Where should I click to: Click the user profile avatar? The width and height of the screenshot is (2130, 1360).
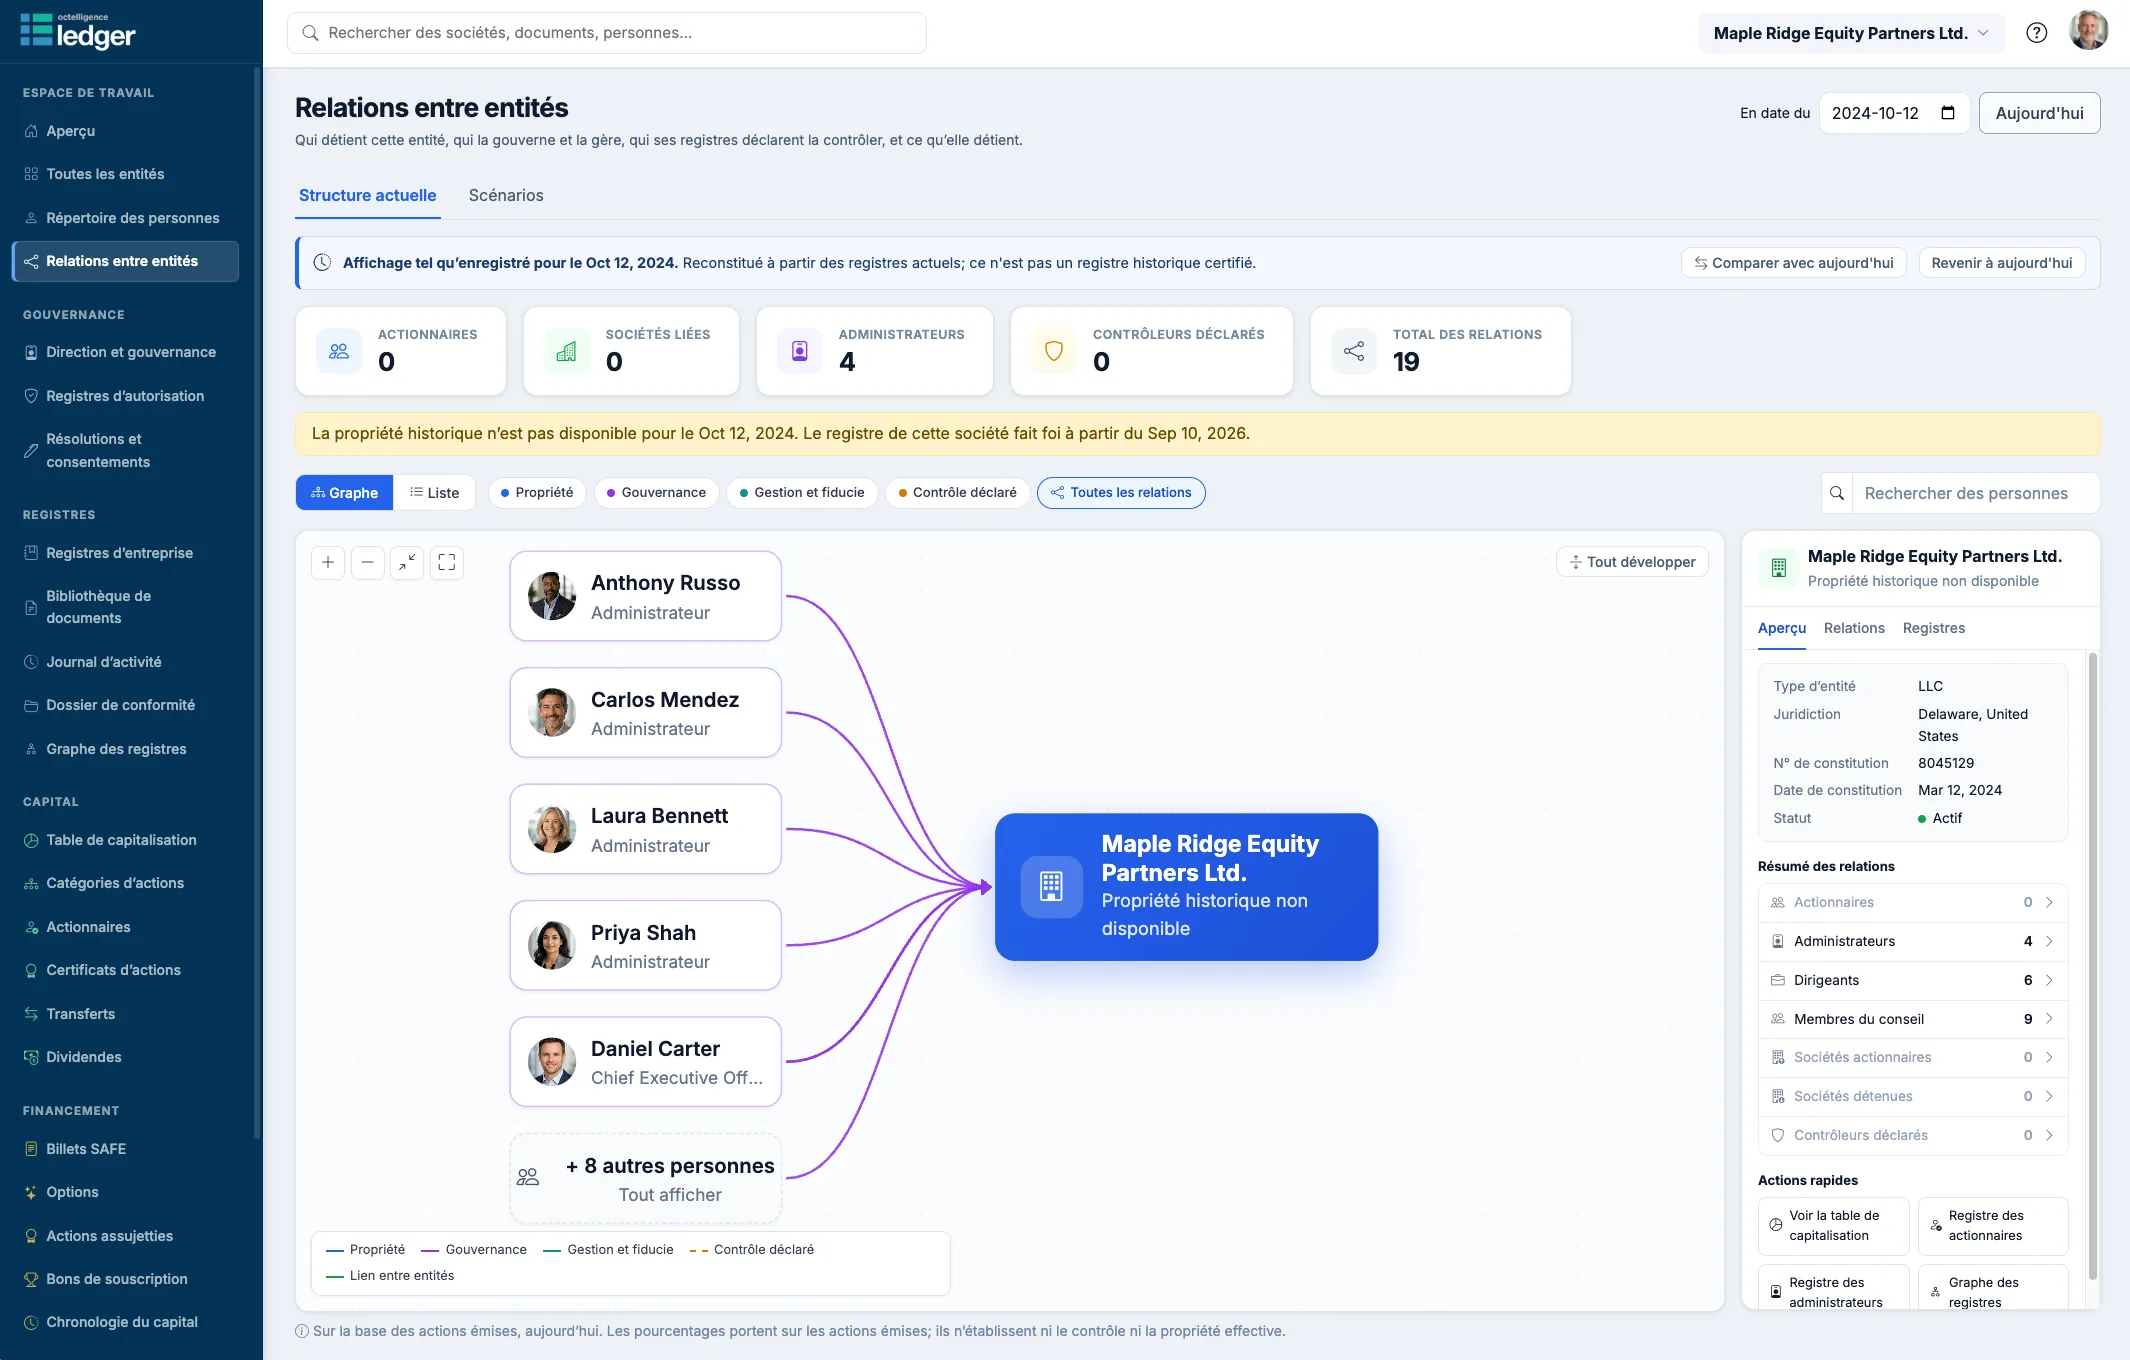click(x=2088, y=32)
